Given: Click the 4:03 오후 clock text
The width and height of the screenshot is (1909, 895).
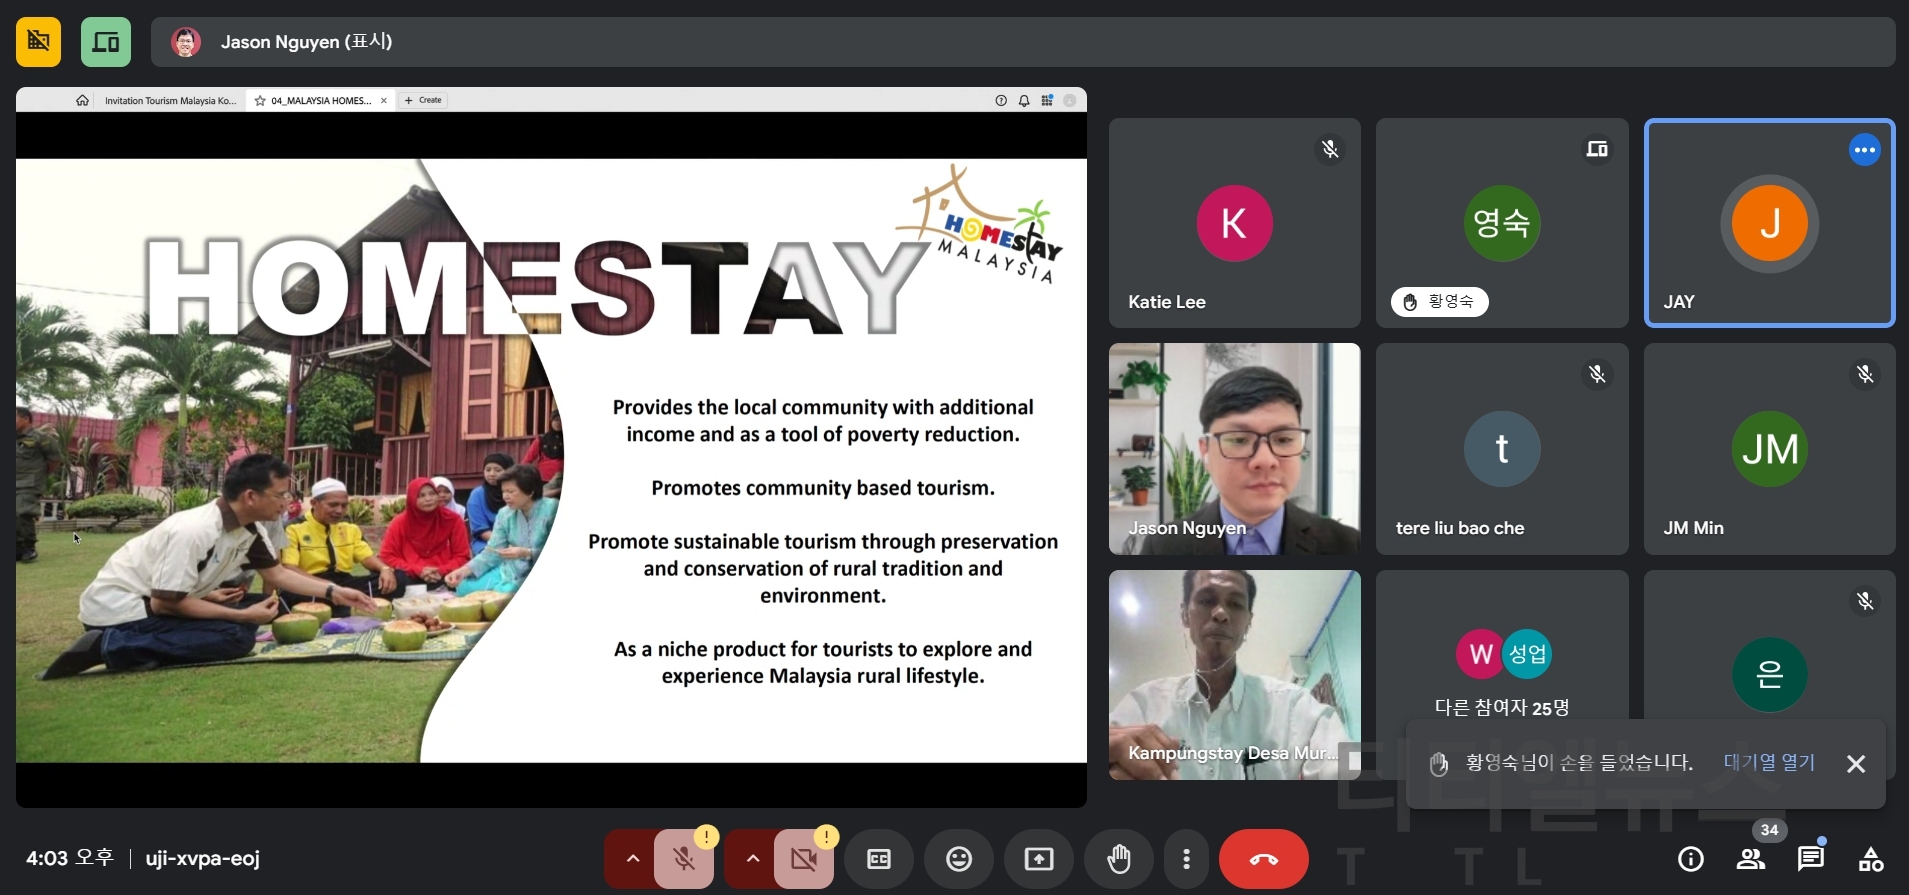Looking at the screenshot, I should click(70, 859).
